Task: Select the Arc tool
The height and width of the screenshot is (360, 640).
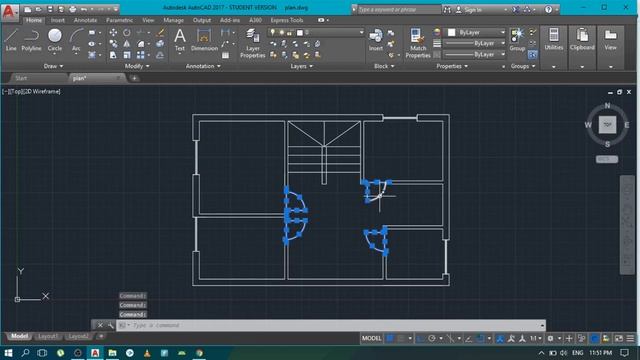Action: 76,40
